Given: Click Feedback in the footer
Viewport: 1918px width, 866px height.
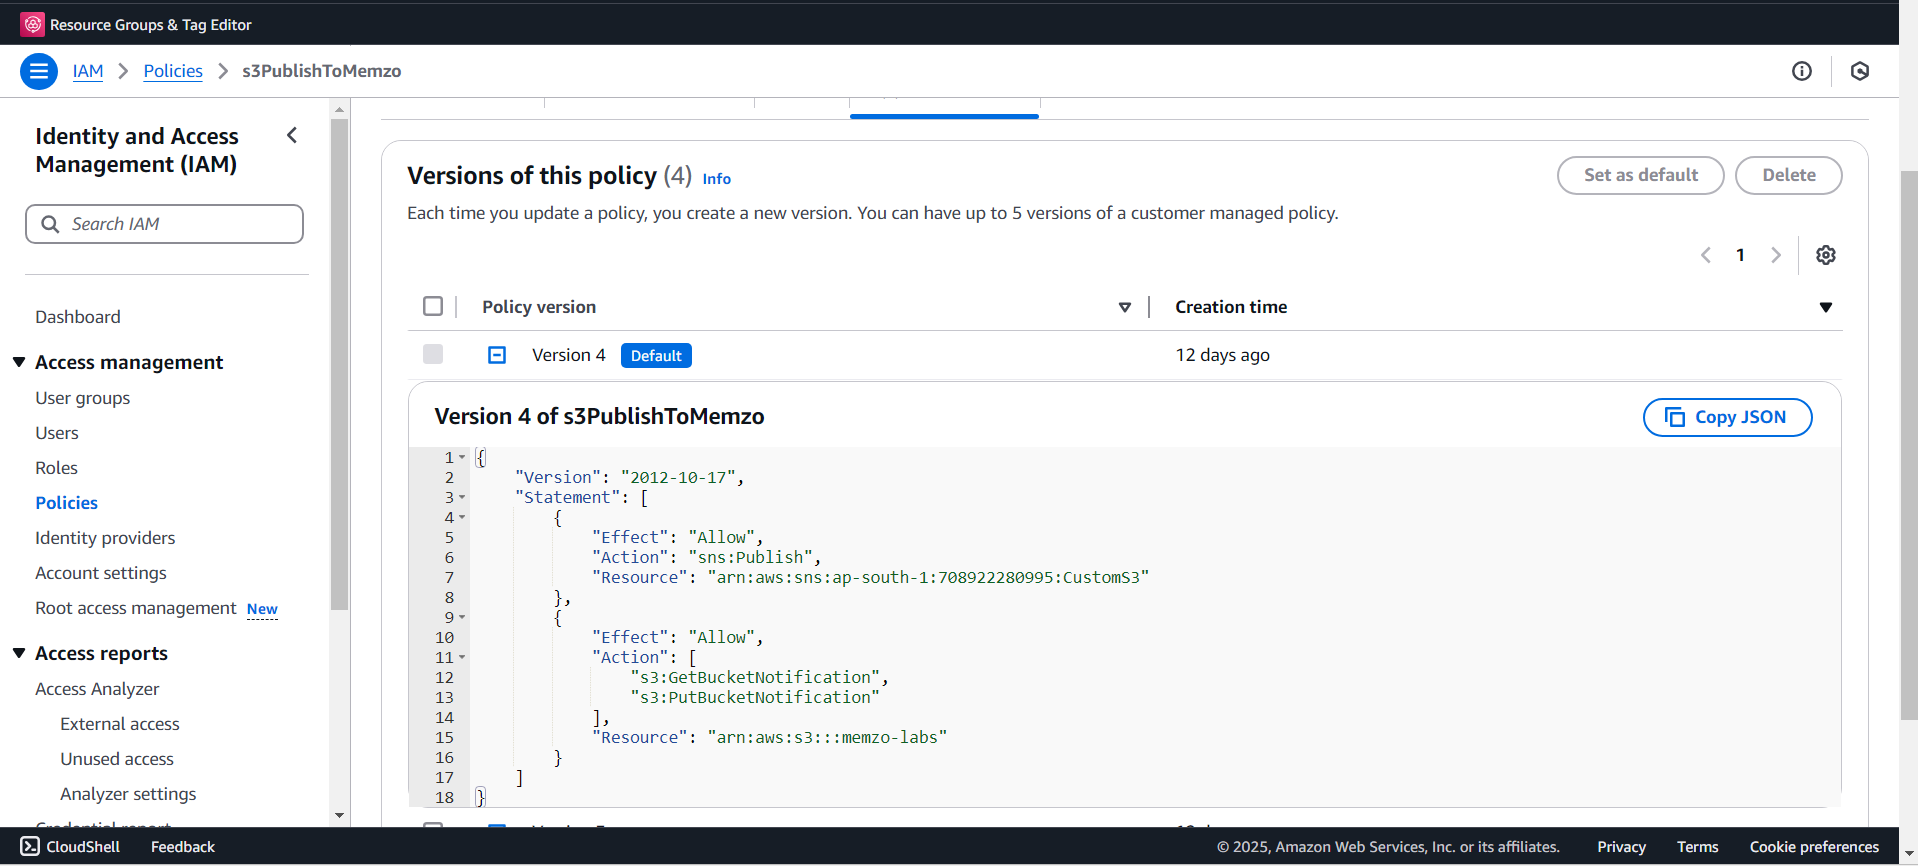Looking at the screenshot, I should point(183,847).
